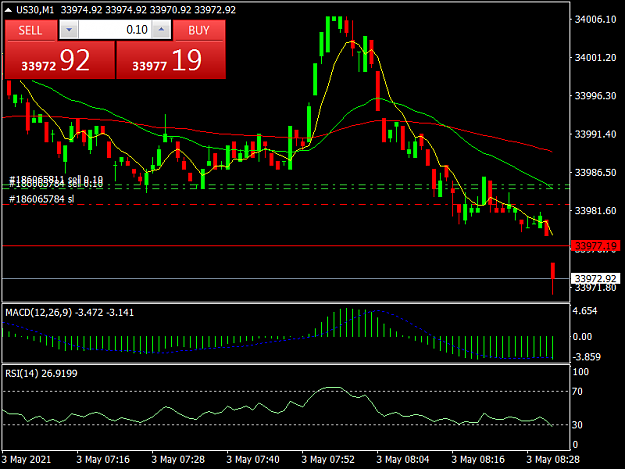Image resolution: width=625 pixels, height=469 pixels.
Task: Click the MACD -3.859 scale value
Action: tap(586, 357)
